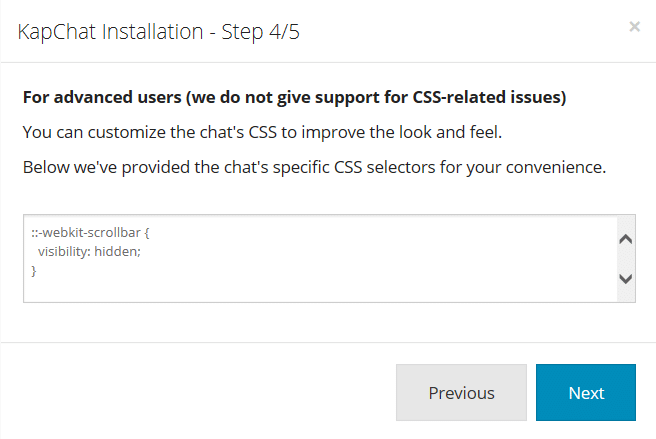Screen dimensions: 656x439
Task: Click the scroll down arrow in CSS box
Action: (626, 279)
